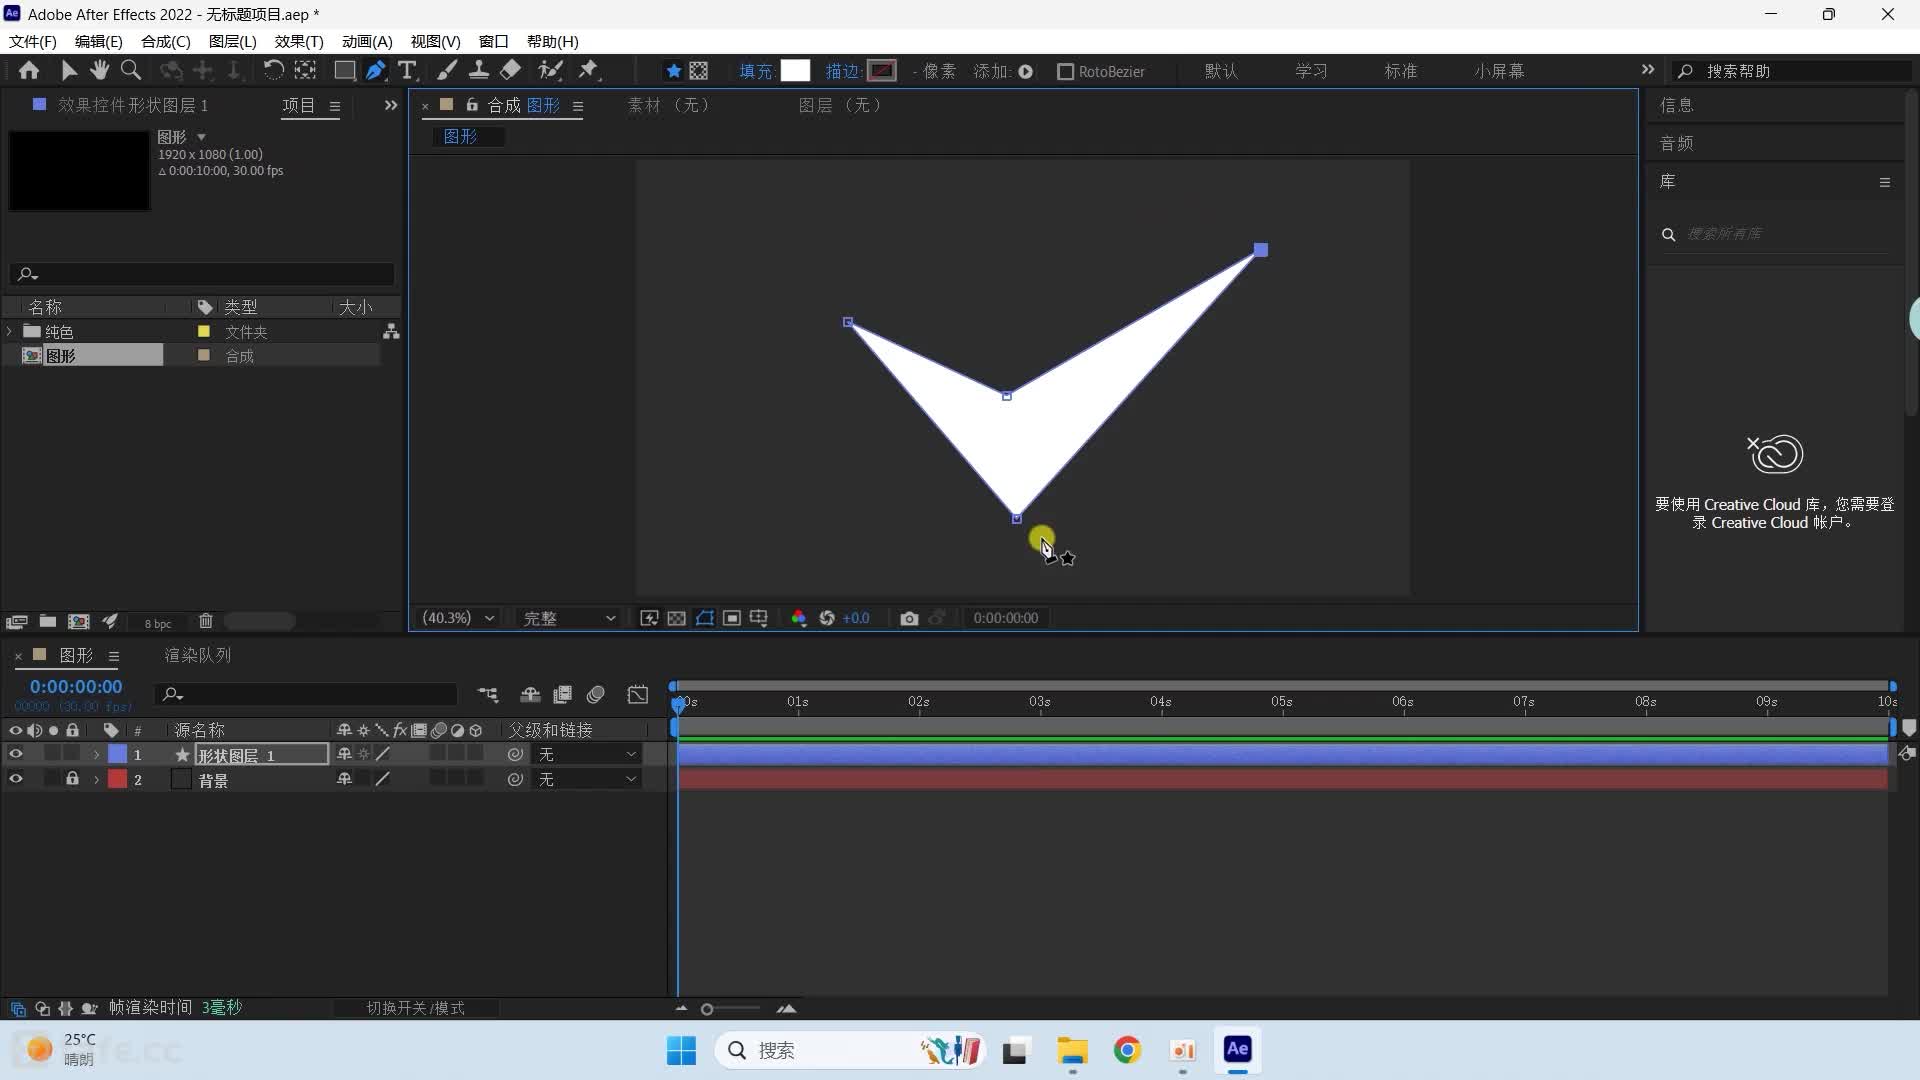The width and height of the screenshot is (1920, 1080).
Task: Select the Zoom magnifier tool
Action: [131, 70]
